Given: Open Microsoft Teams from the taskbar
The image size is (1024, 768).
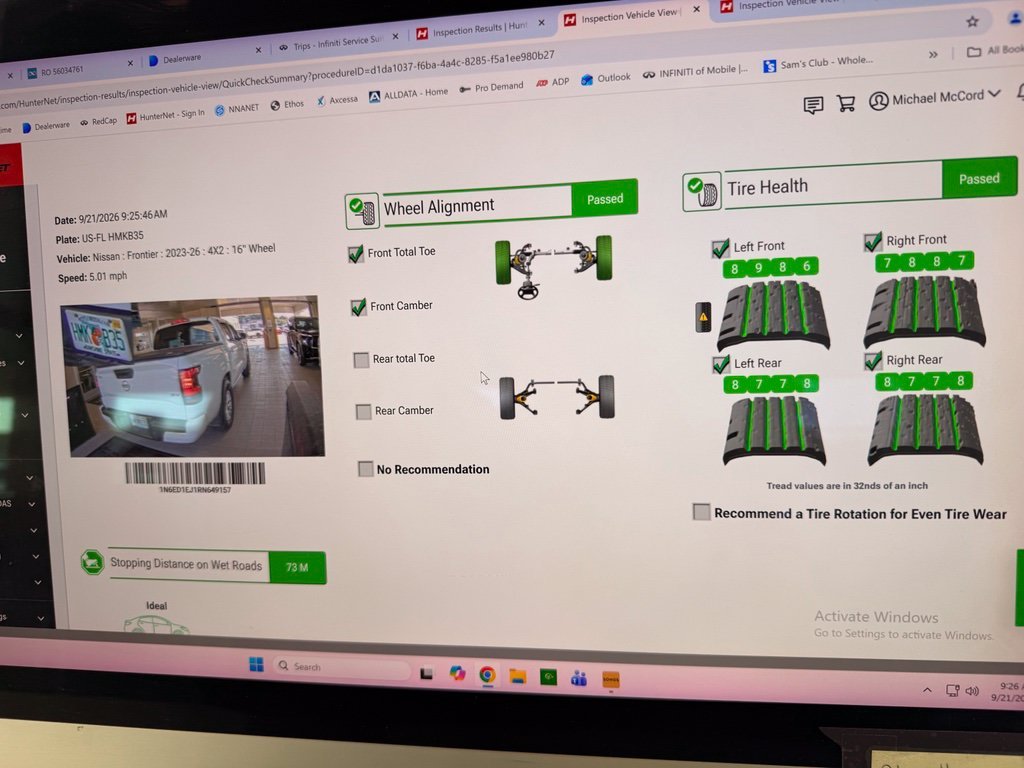Looking at the screenshot, I should click(x=579, y=679).
